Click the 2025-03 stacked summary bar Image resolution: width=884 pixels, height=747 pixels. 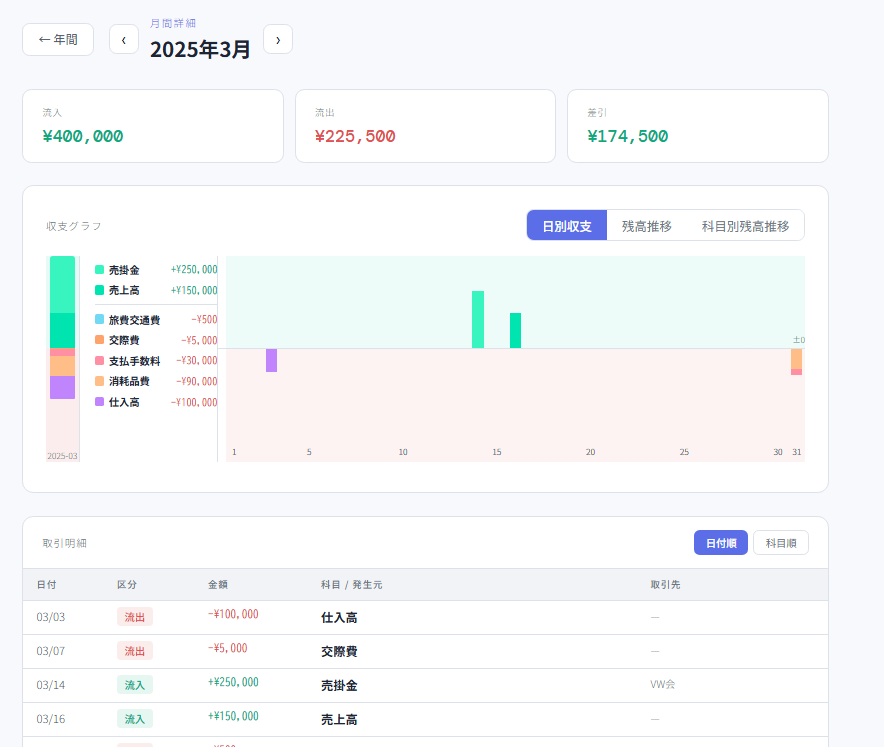(x=62, y=328)
